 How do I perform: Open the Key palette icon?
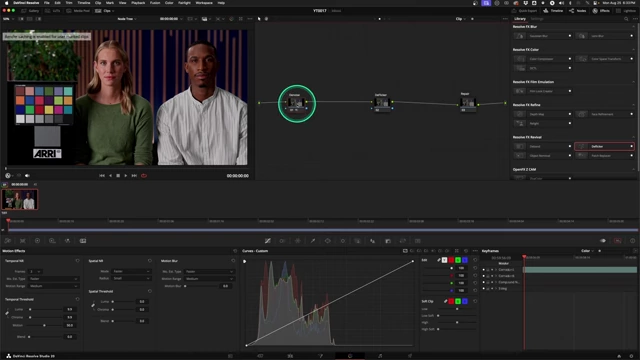click(x=388, y=241)
